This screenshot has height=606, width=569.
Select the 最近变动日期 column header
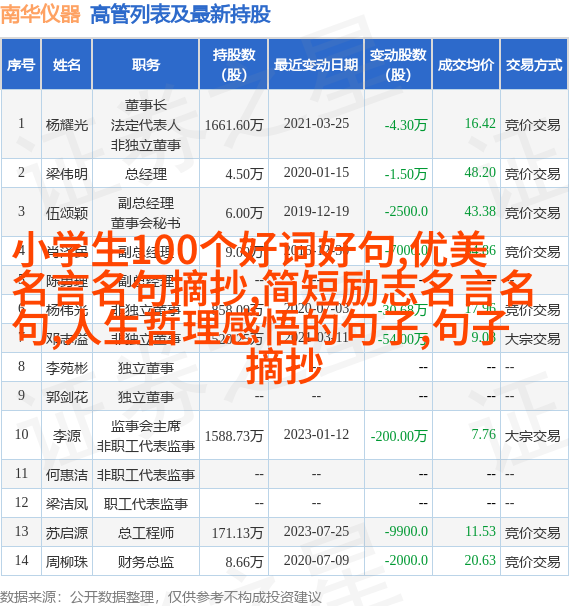(x=316, y=65)
